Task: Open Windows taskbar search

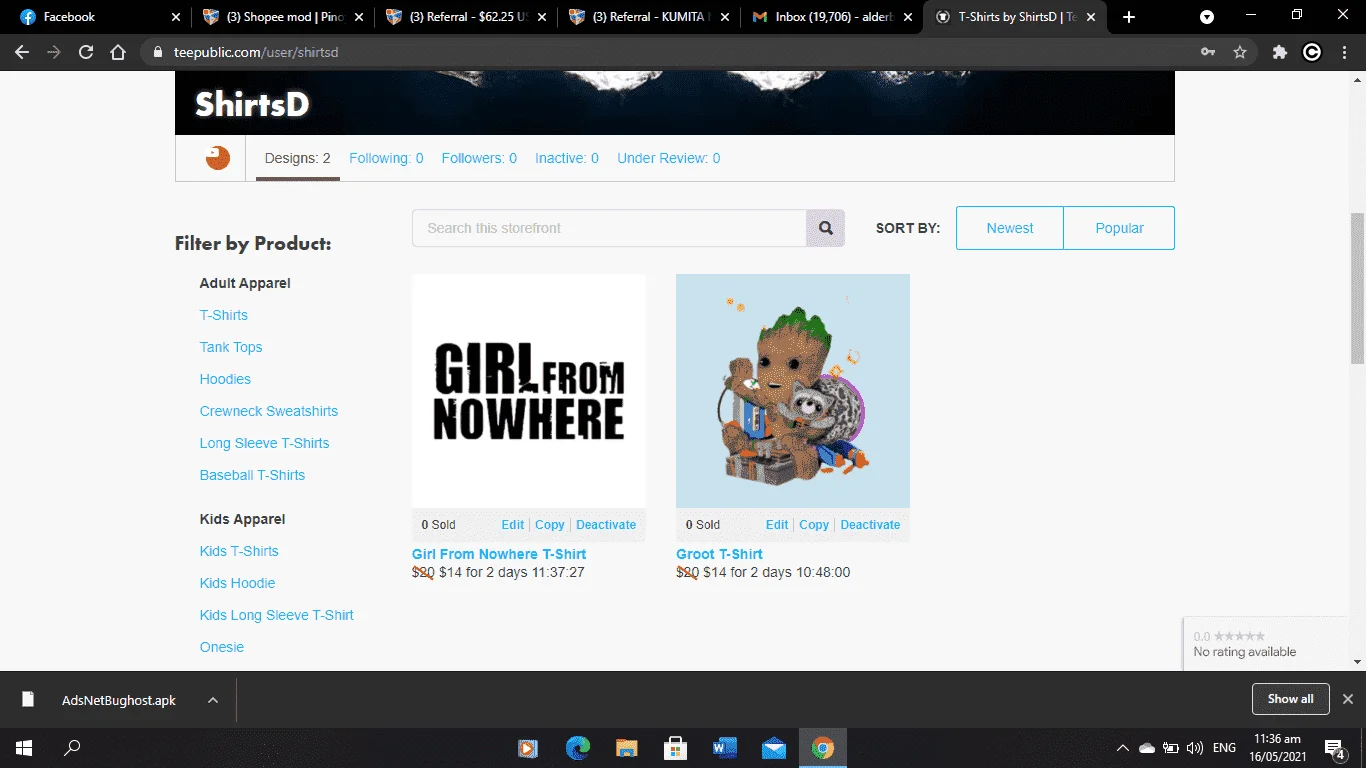Action: (x=72, y=747)
